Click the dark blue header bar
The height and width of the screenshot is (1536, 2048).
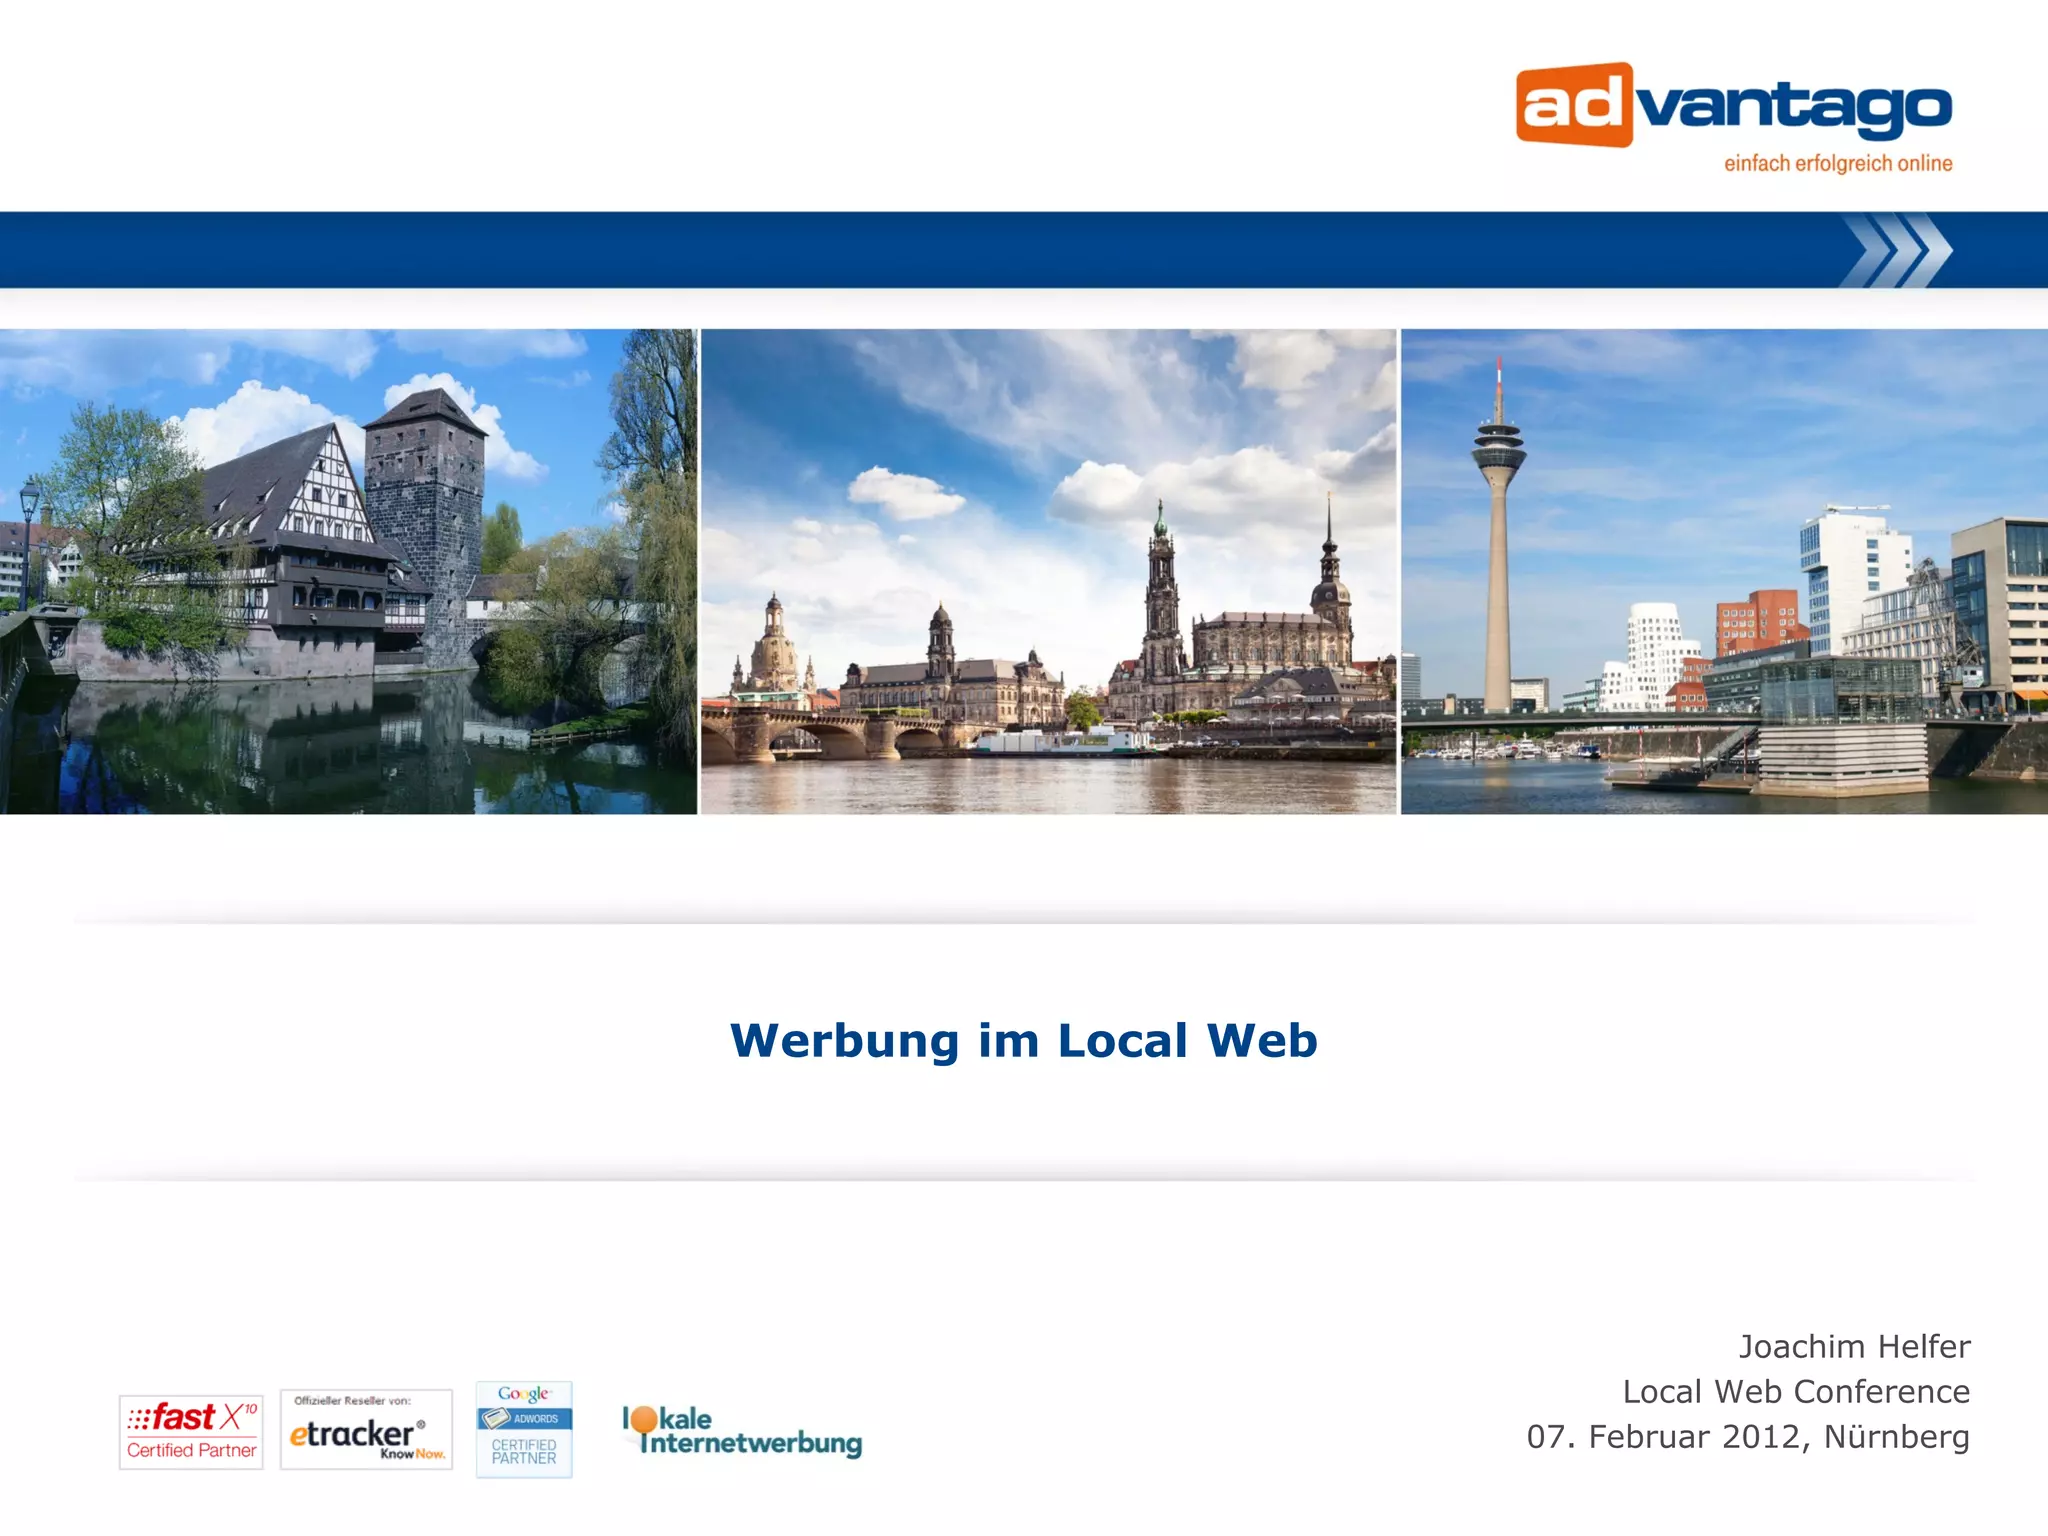[x=900, y=250]
